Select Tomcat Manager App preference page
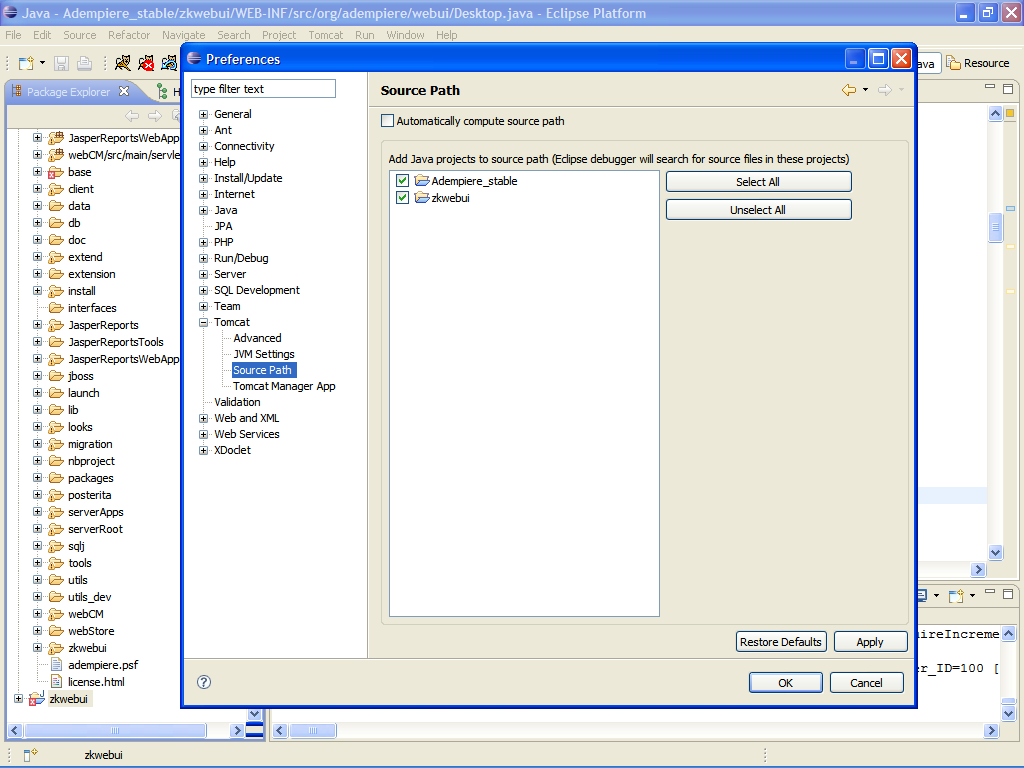Image resolution: width=1024 pixels, height=768 pixels. [284, 386]
